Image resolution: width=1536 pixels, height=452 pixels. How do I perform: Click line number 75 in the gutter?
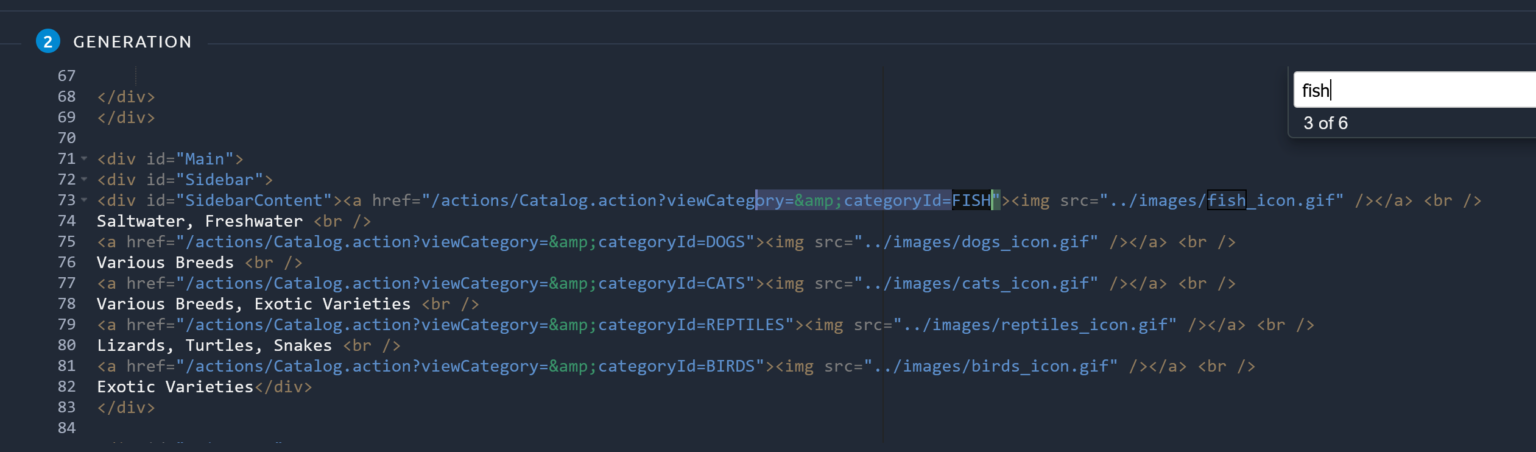coord(66,242)
